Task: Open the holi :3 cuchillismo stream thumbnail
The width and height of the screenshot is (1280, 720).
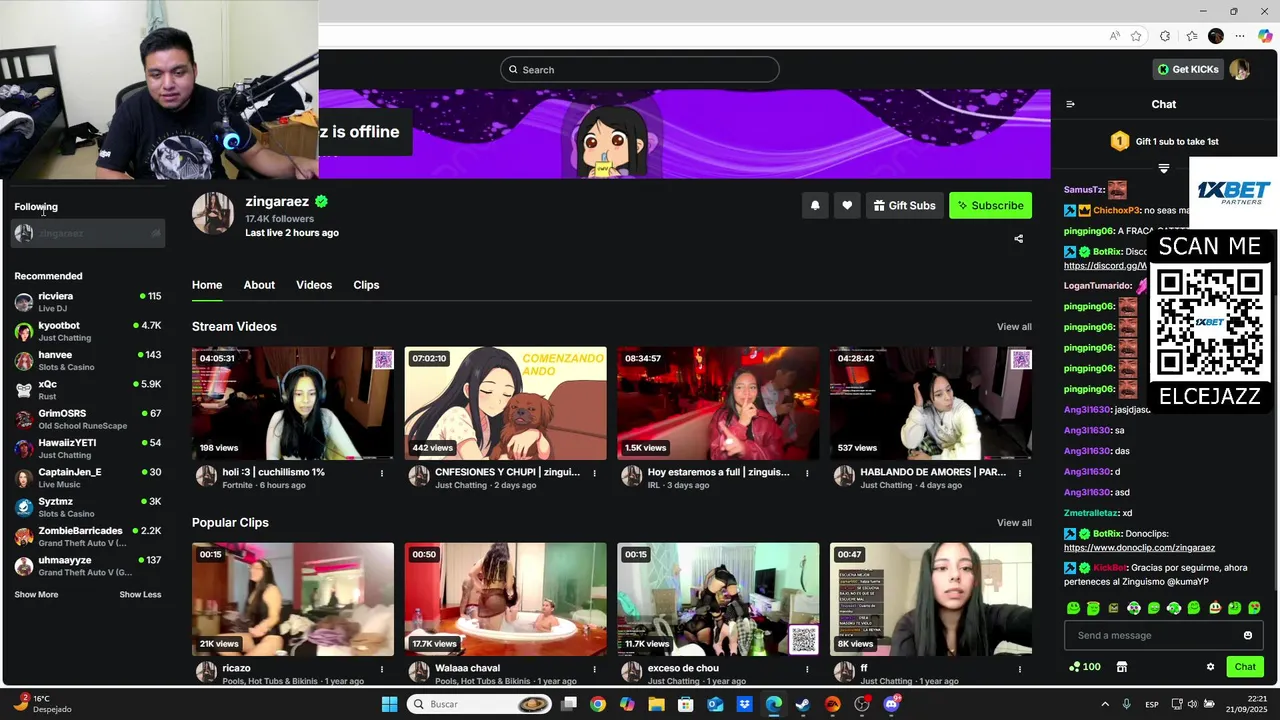Action: pos(293,403)
